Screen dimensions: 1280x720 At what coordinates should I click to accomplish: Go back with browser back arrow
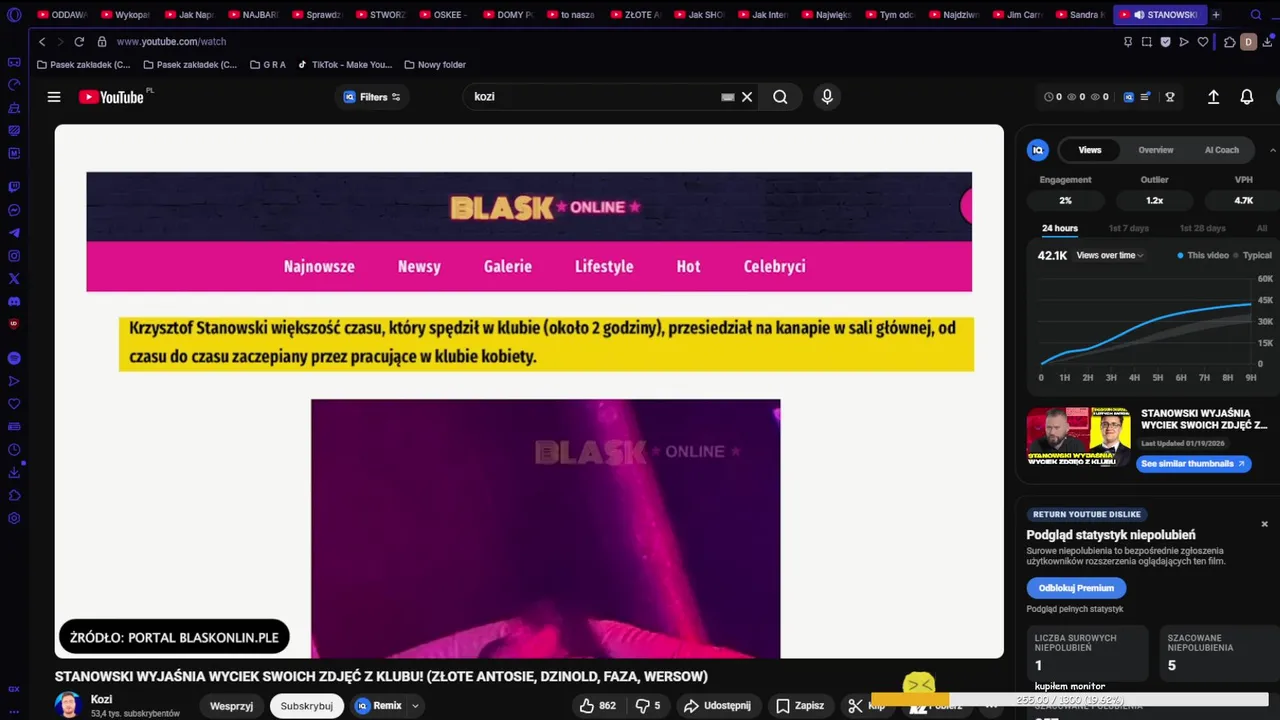point(41,42)
